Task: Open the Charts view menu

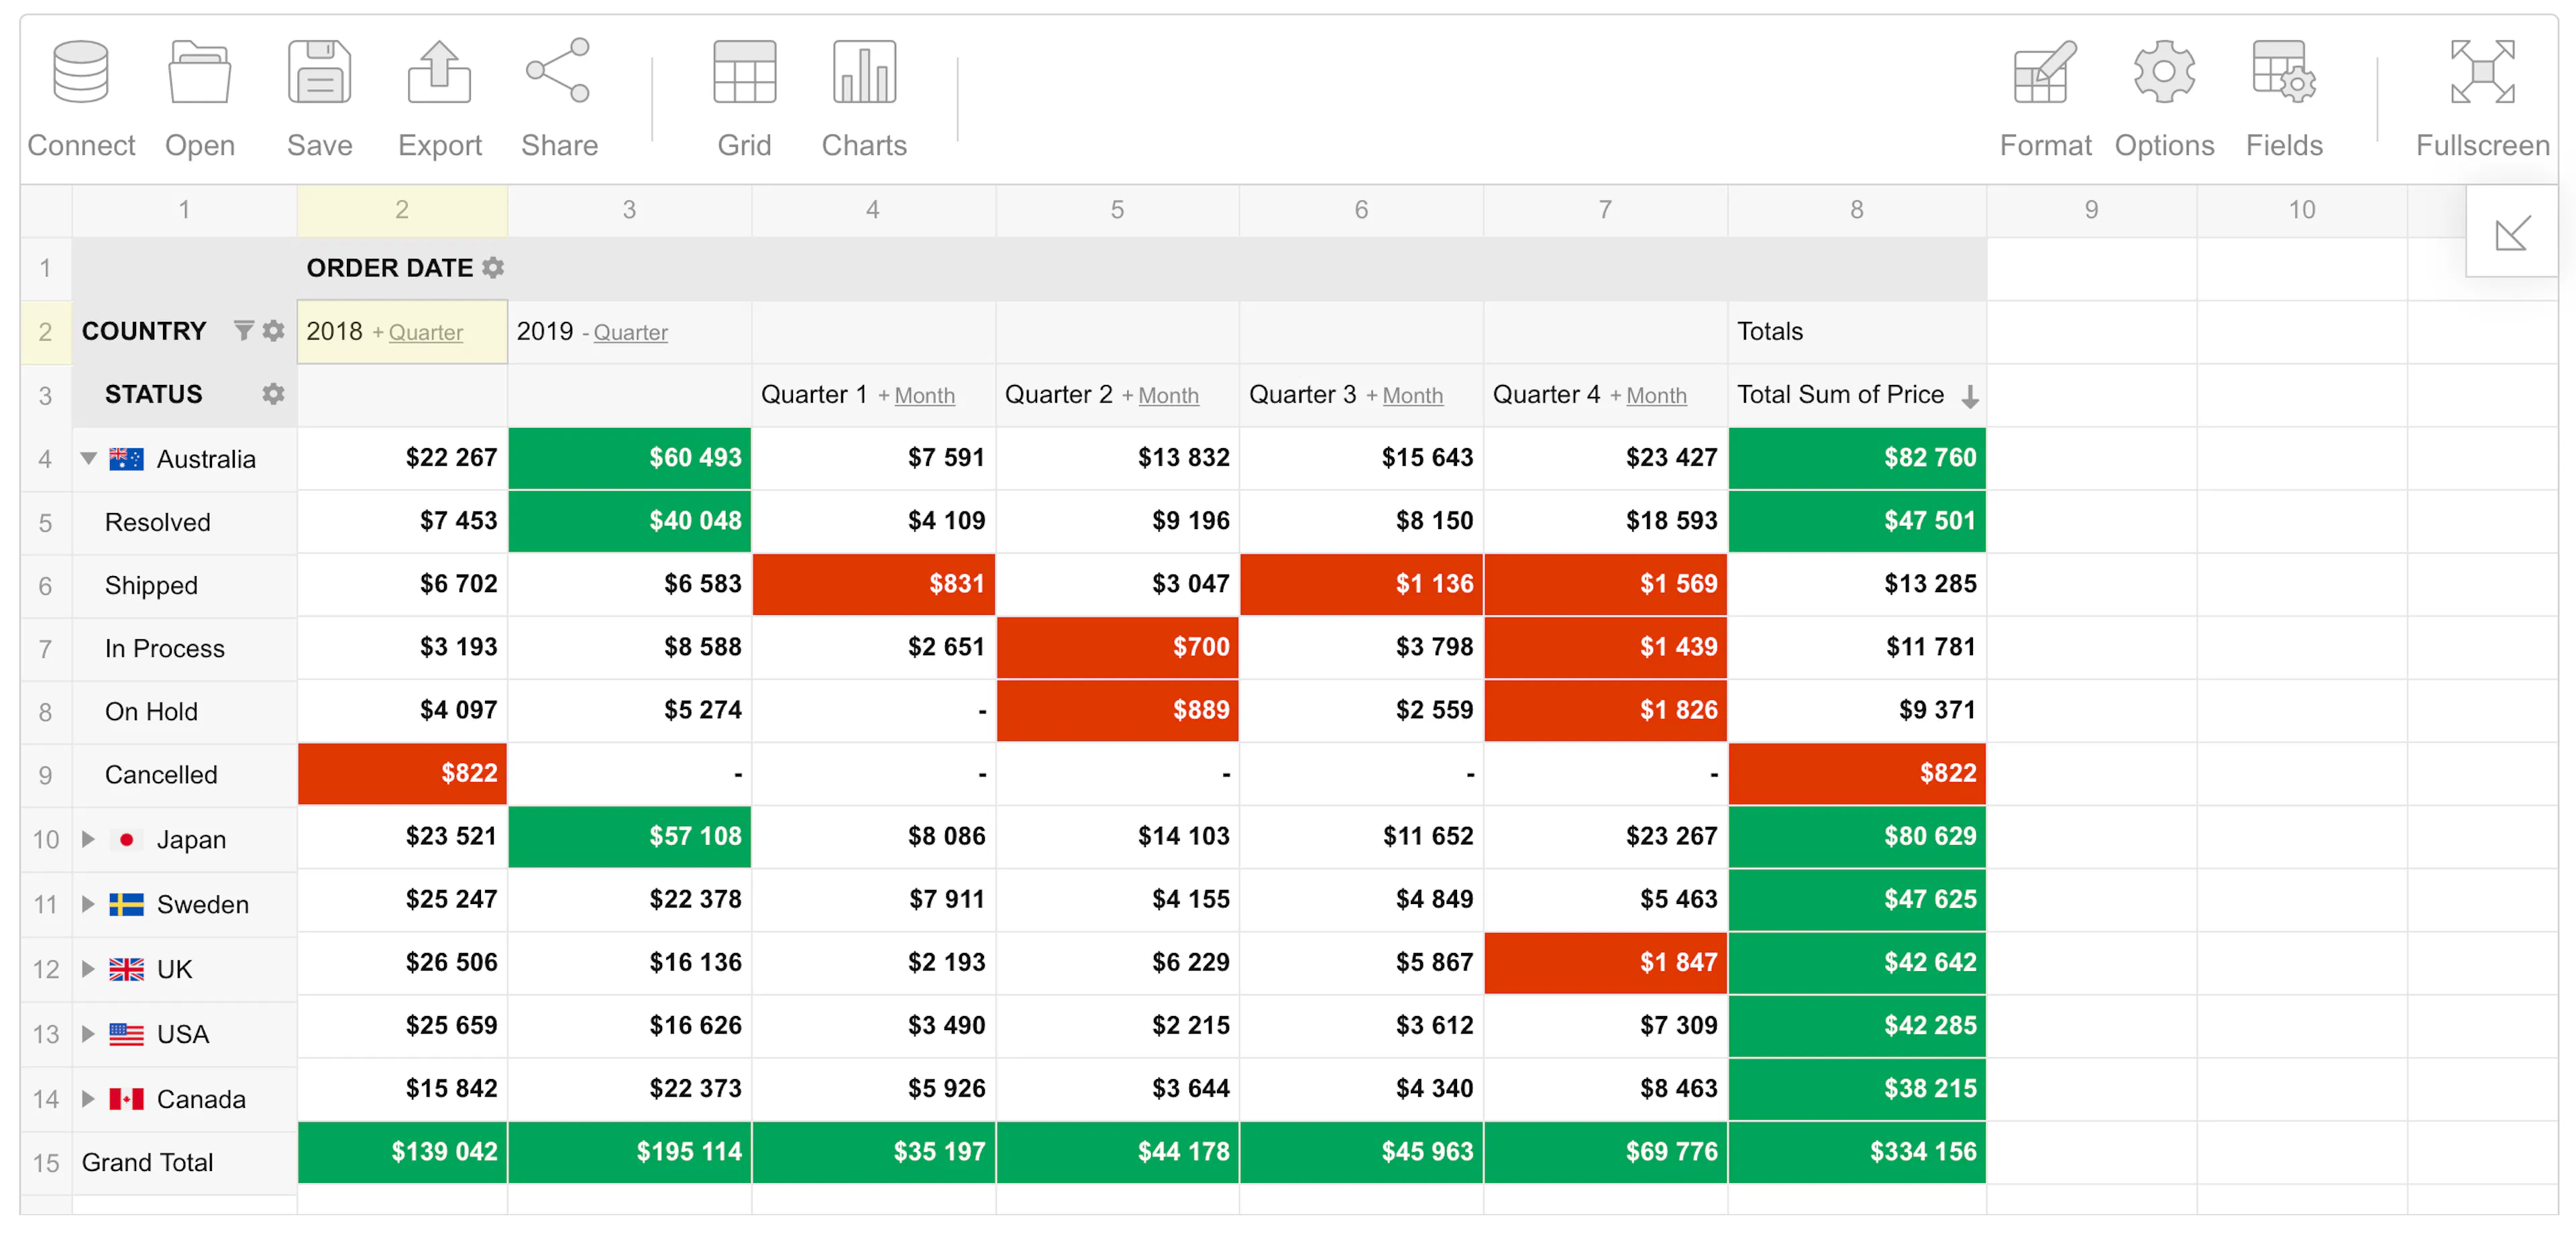Action: coord(864,98)
